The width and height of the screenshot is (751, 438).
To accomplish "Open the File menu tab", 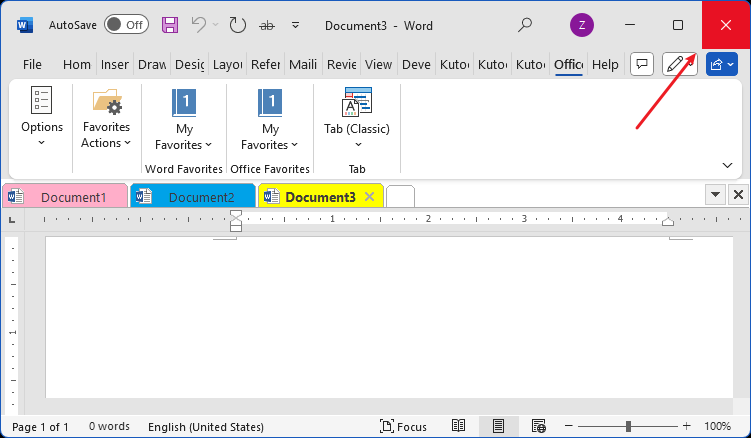I will tap(32, 64).
